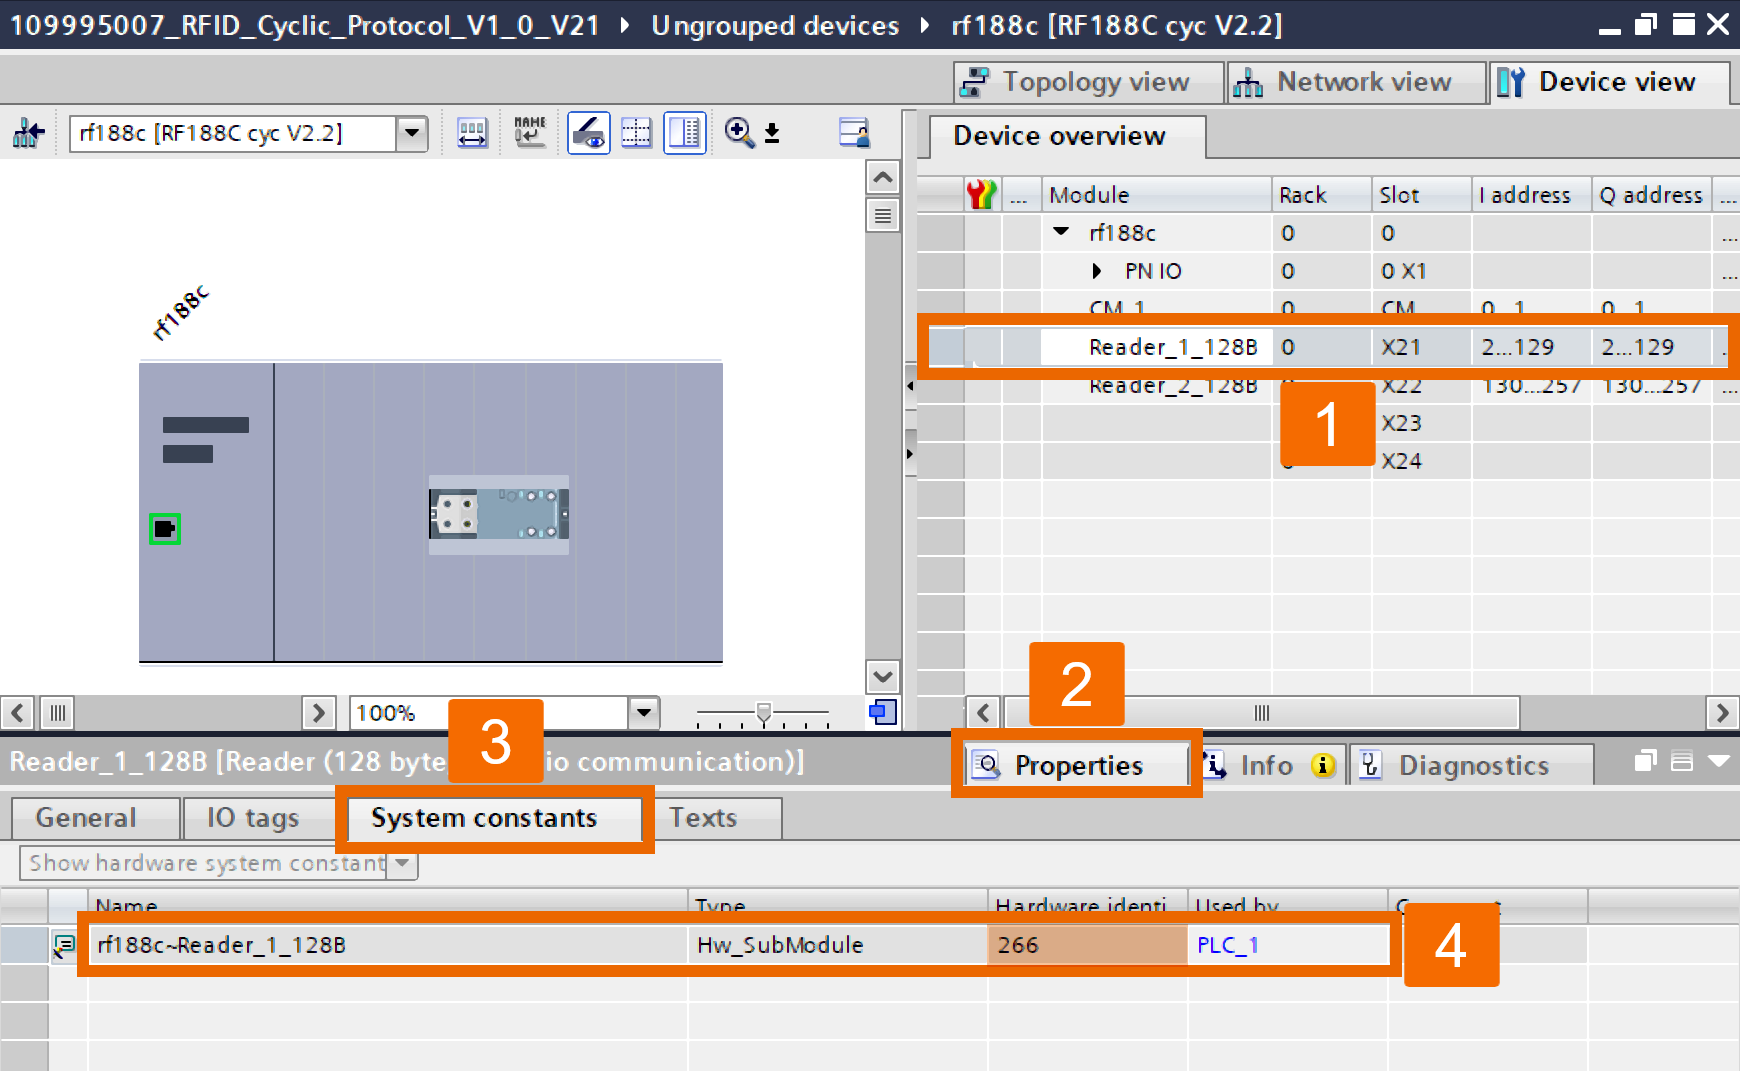
Task: Expand the PN IO module row
Action: coord(1097,271)
